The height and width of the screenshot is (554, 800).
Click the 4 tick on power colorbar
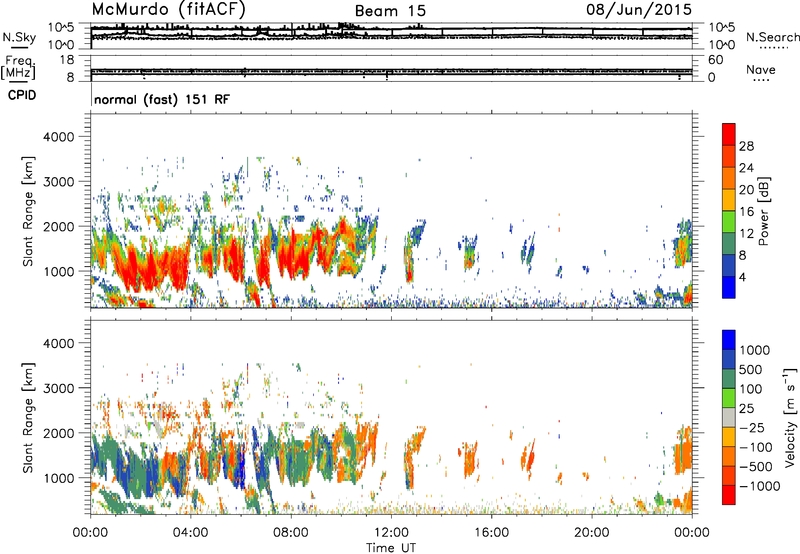pyautogui.click(x=742, y=277)
